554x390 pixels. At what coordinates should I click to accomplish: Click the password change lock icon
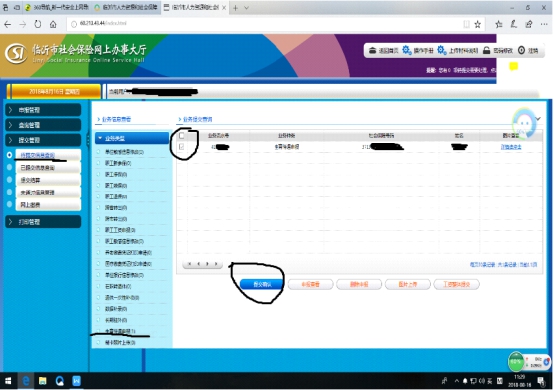click(487, 51)
